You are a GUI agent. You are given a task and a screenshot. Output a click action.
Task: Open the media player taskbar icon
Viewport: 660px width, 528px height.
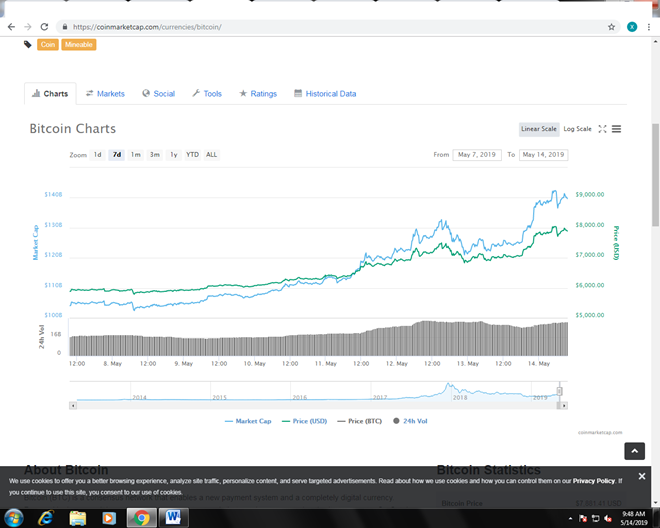tap(109, 518)
